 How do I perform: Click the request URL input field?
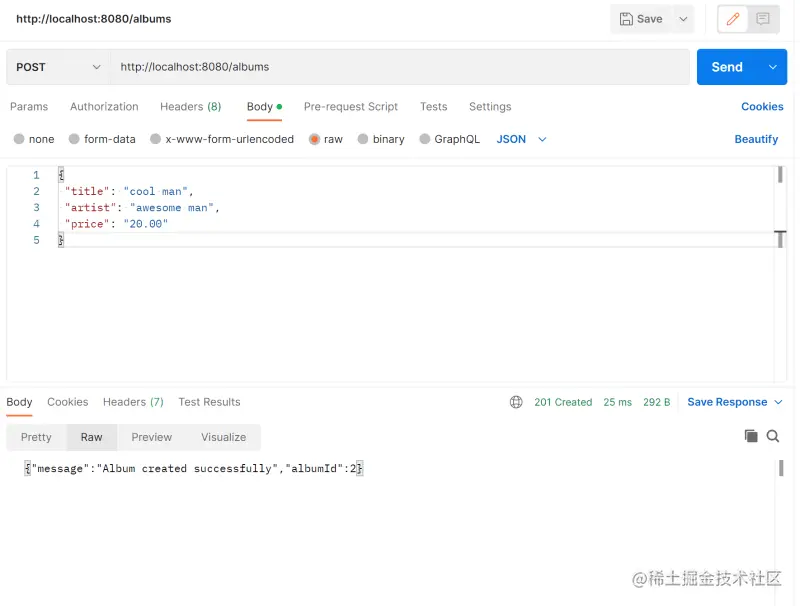tap(399, 67)
